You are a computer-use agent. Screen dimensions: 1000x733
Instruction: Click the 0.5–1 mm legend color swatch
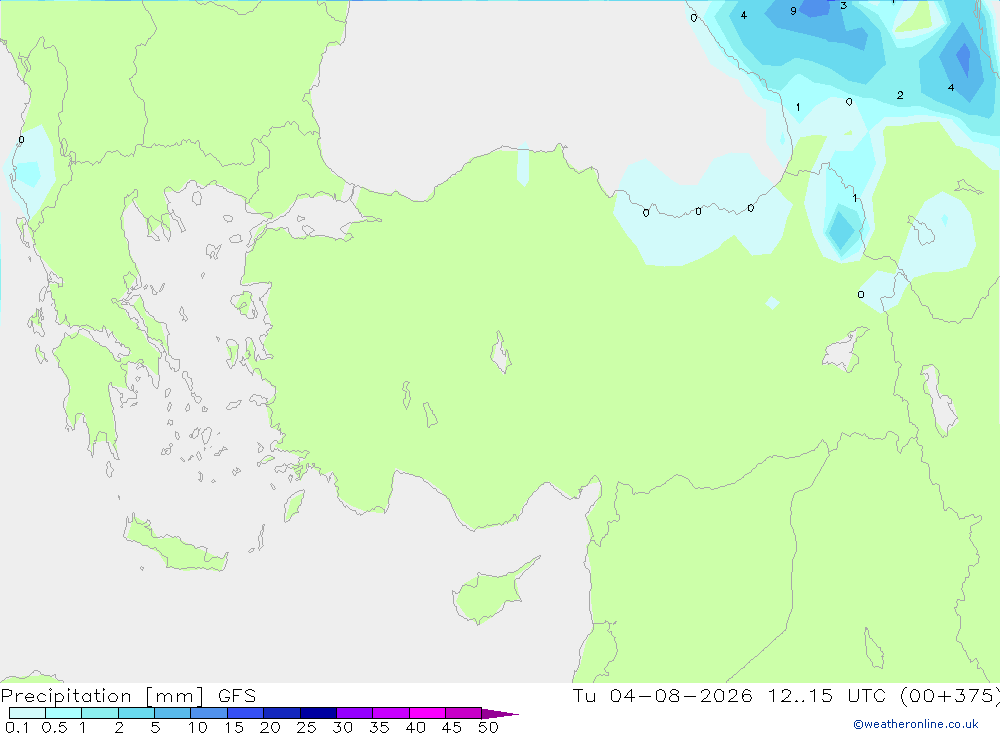(64, 713)
